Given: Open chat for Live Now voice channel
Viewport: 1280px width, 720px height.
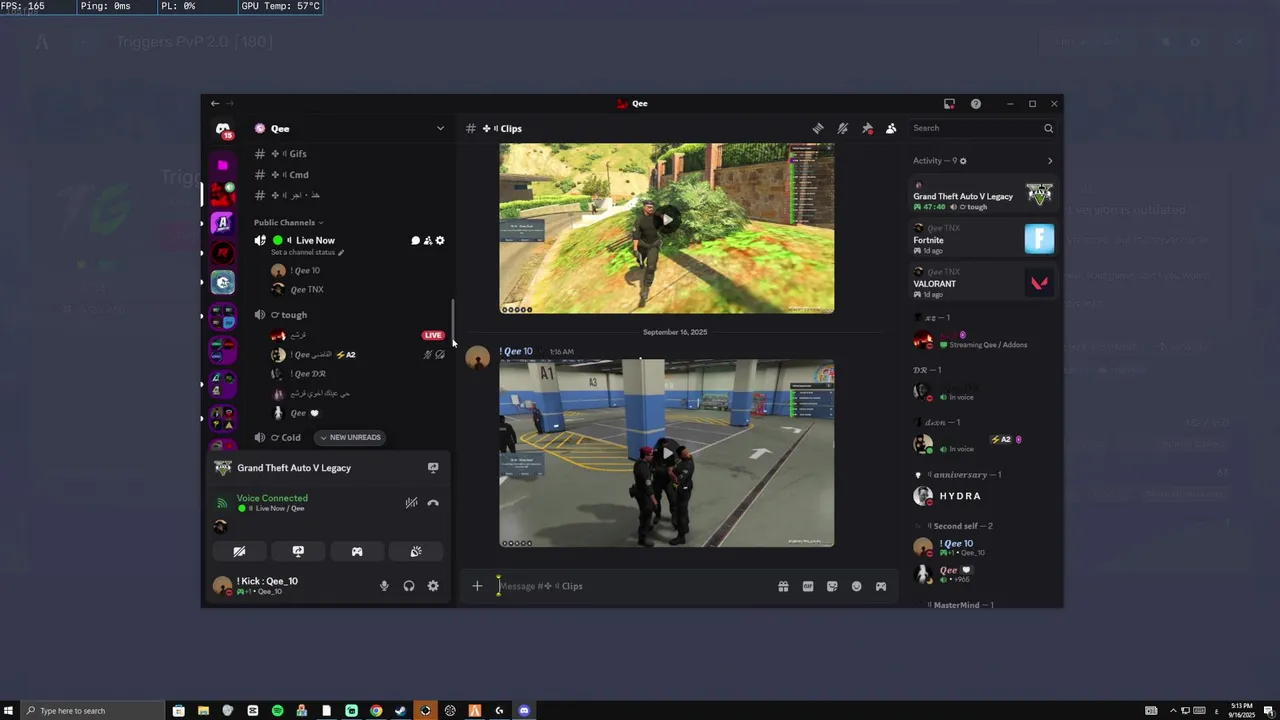Looking at the screenshot, I should (416, 240).
